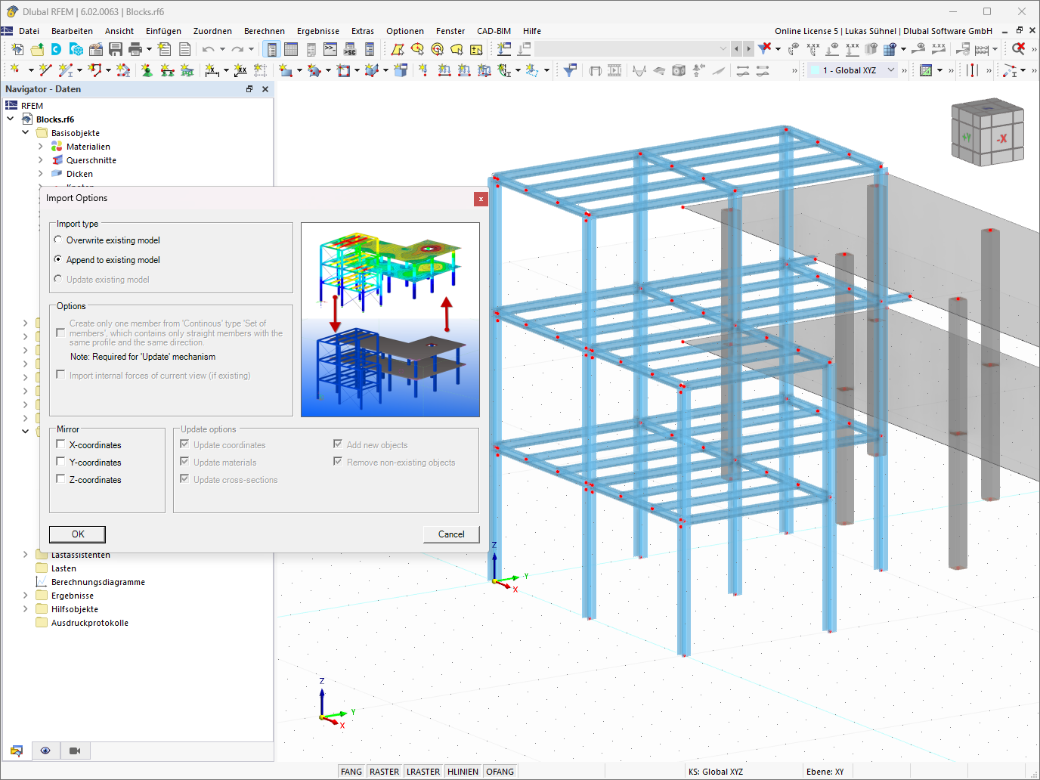Open the 1 - Global XYZ dropdown
The height and width of the screenshot is (780, 1040).
853,70
